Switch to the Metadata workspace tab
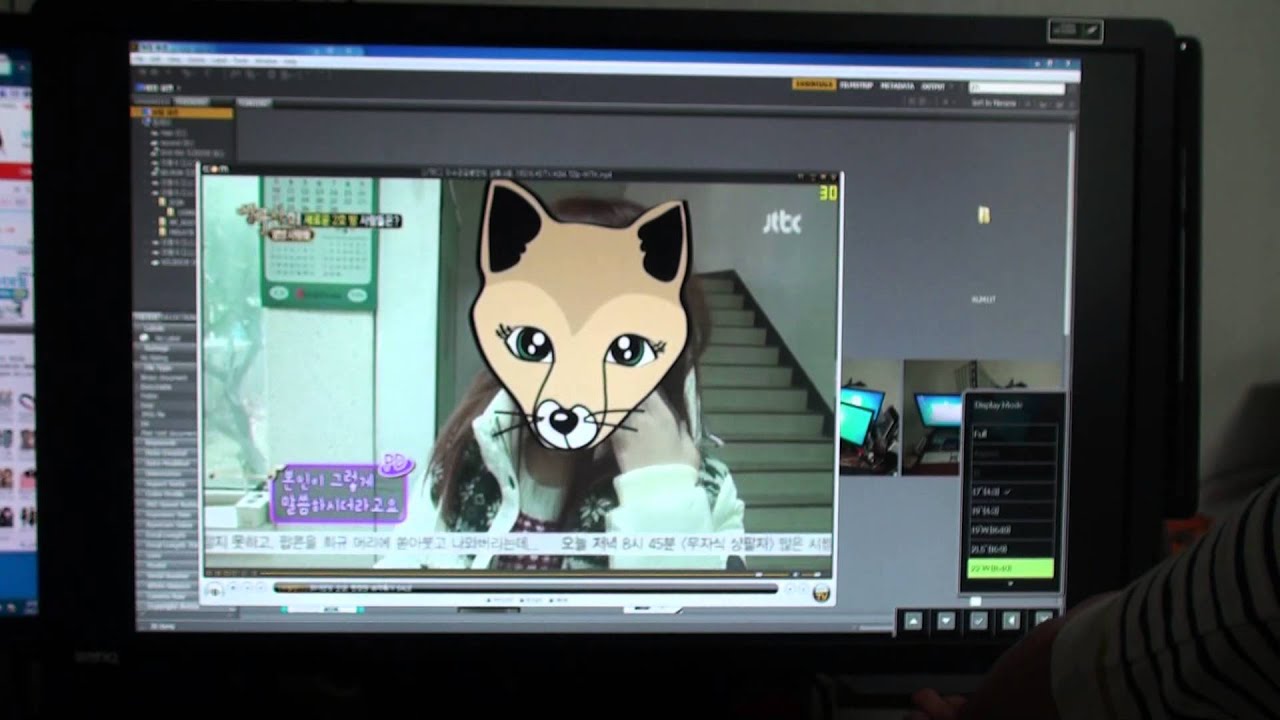Screen dimensions: 1280x720 [x=897, y=86]
